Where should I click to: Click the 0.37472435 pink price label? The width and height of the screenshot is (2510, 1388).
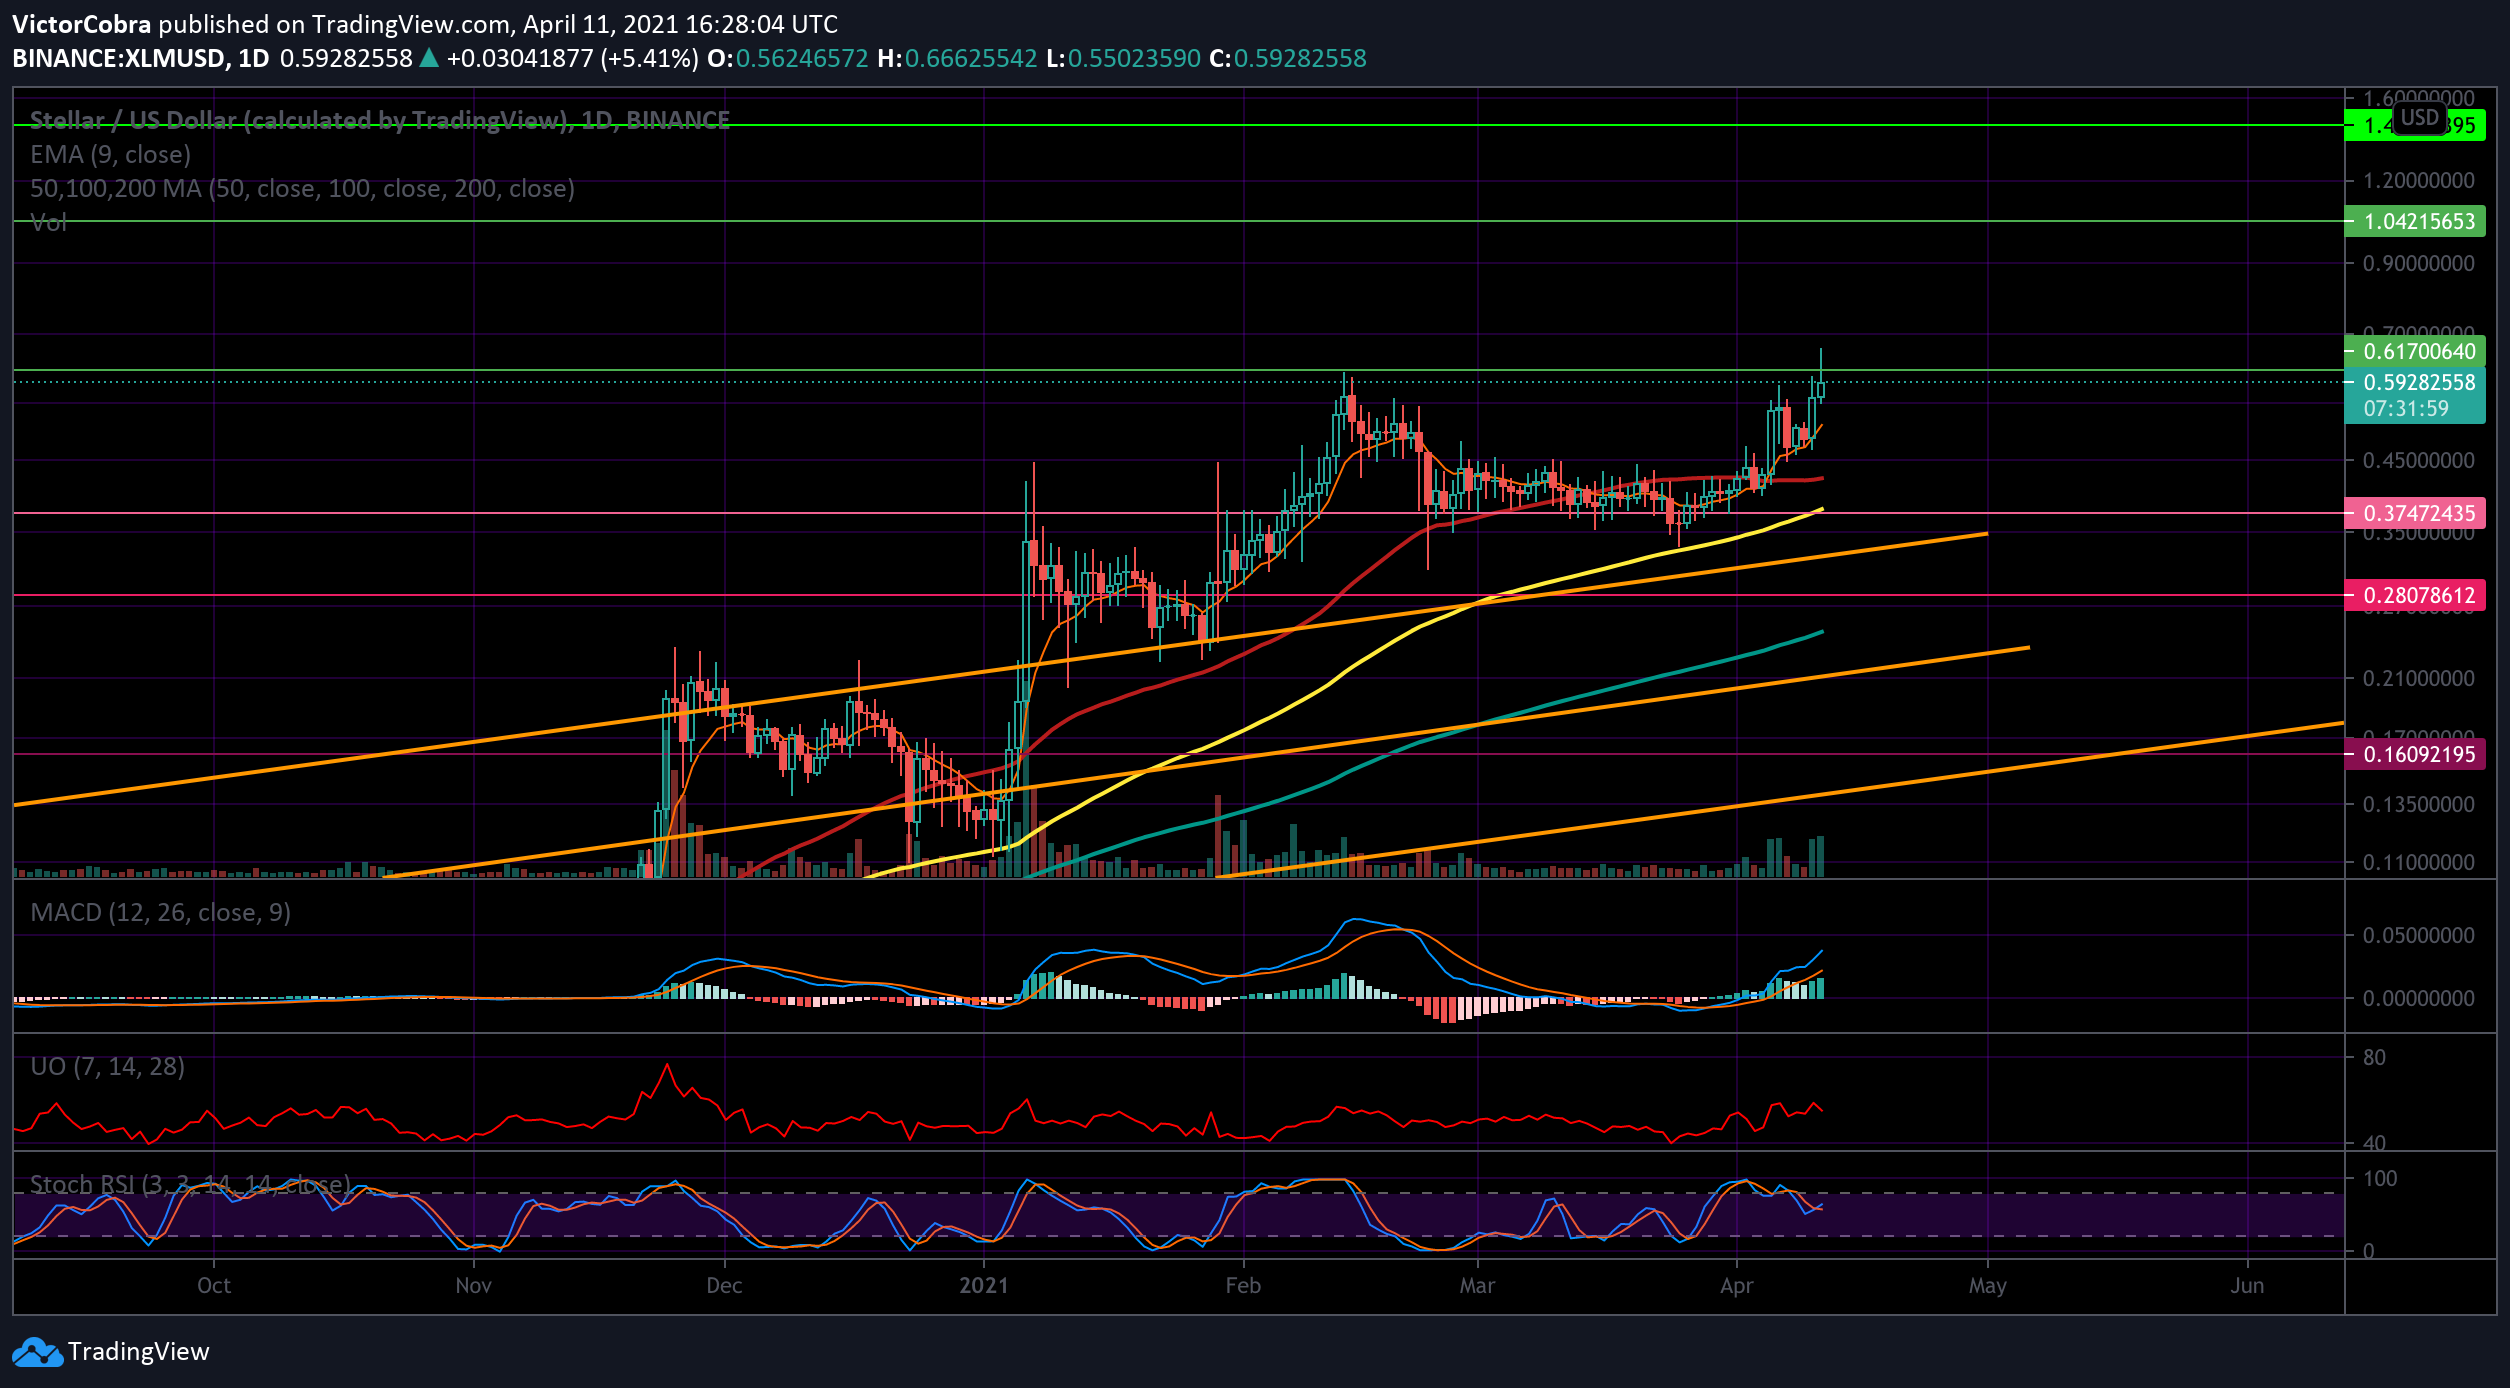coord(2415,513)
